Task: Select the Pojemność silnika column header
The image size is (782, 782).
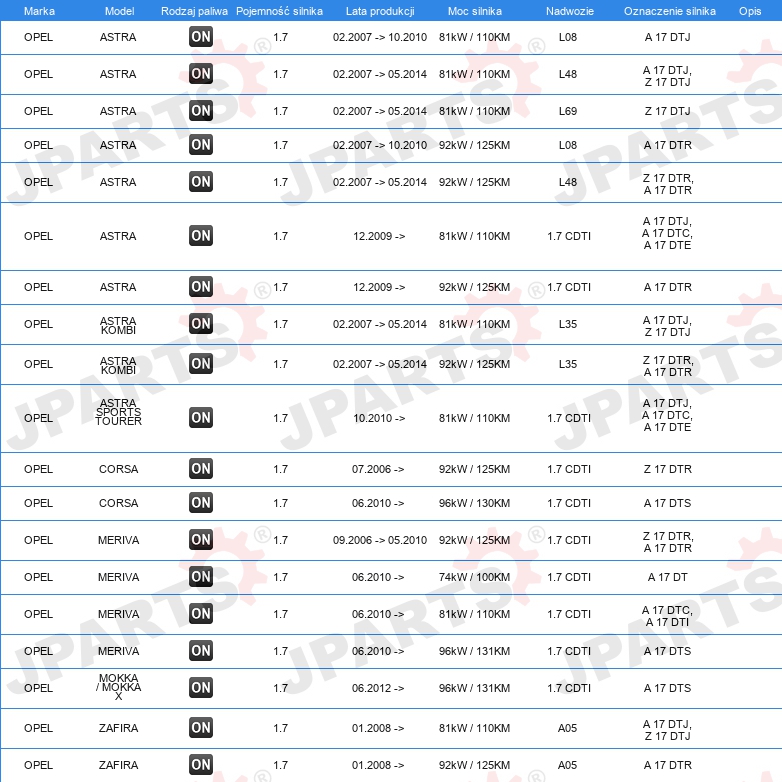Action: [279, 11]
